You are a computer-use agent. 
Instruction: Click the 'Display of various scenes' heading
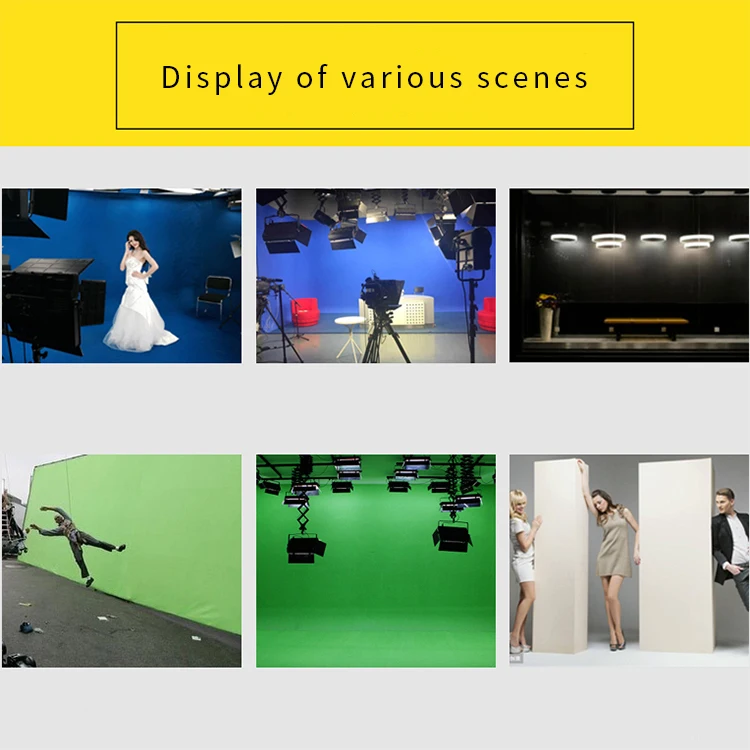pos(375,77)
